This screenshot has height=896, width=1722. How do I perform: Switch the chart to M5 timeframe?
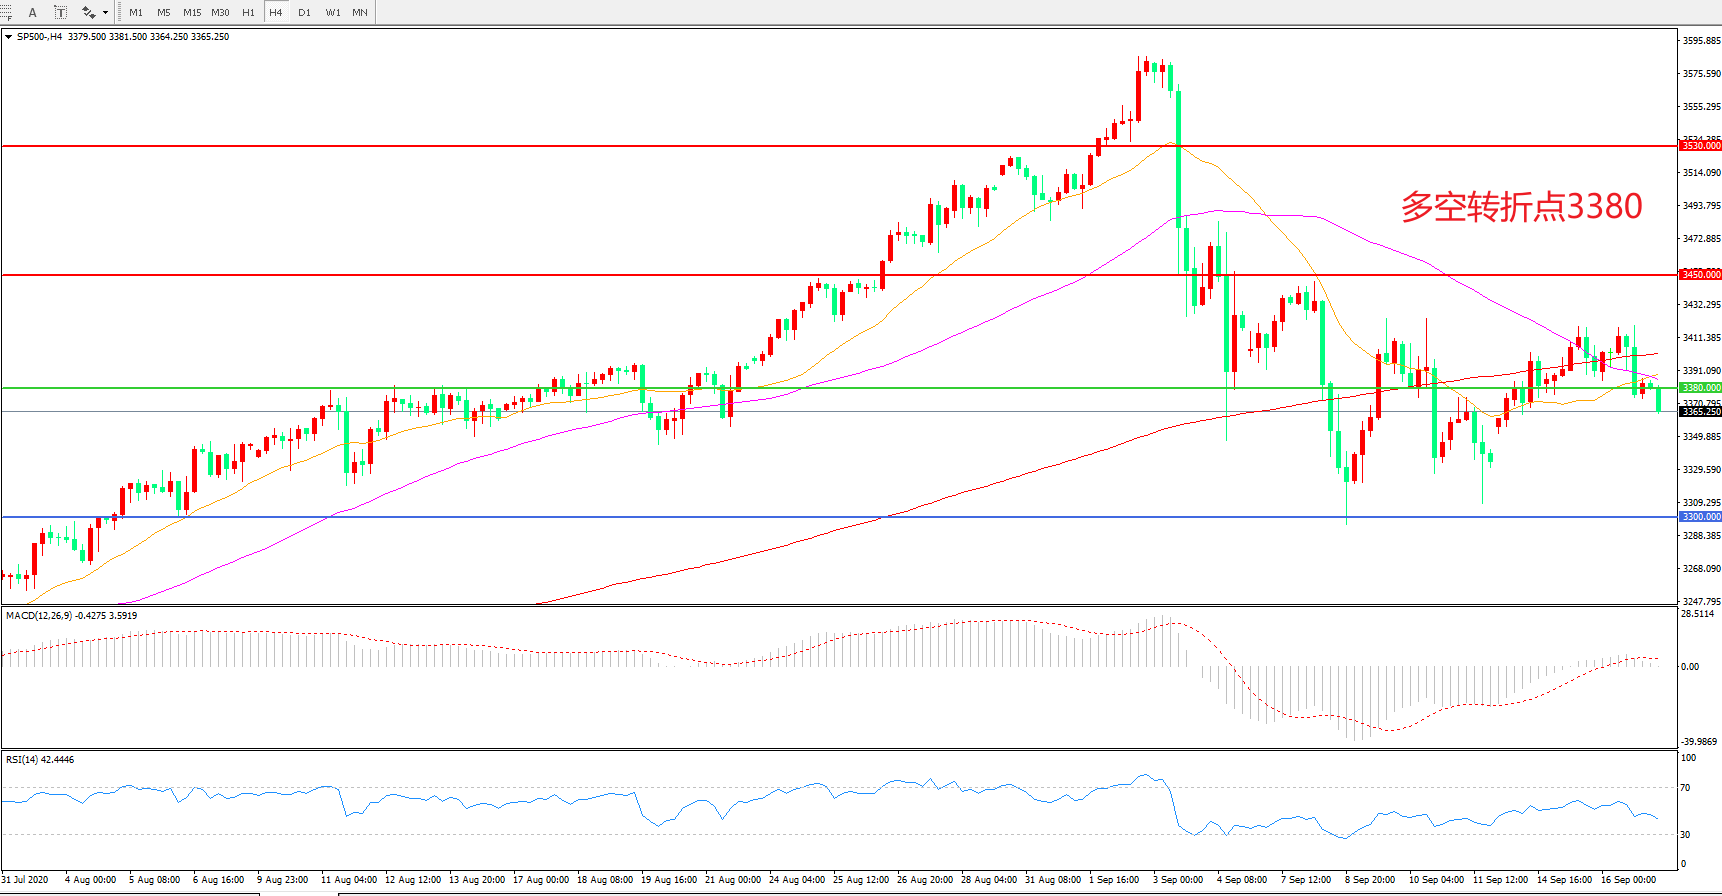pos(164,13)
